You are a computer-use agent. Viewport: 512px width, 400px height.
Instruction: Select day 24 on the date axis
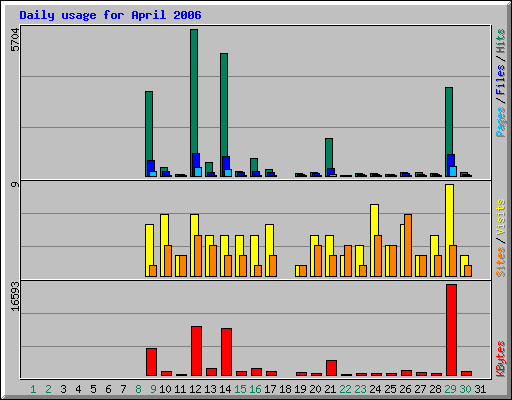point(375,389)
